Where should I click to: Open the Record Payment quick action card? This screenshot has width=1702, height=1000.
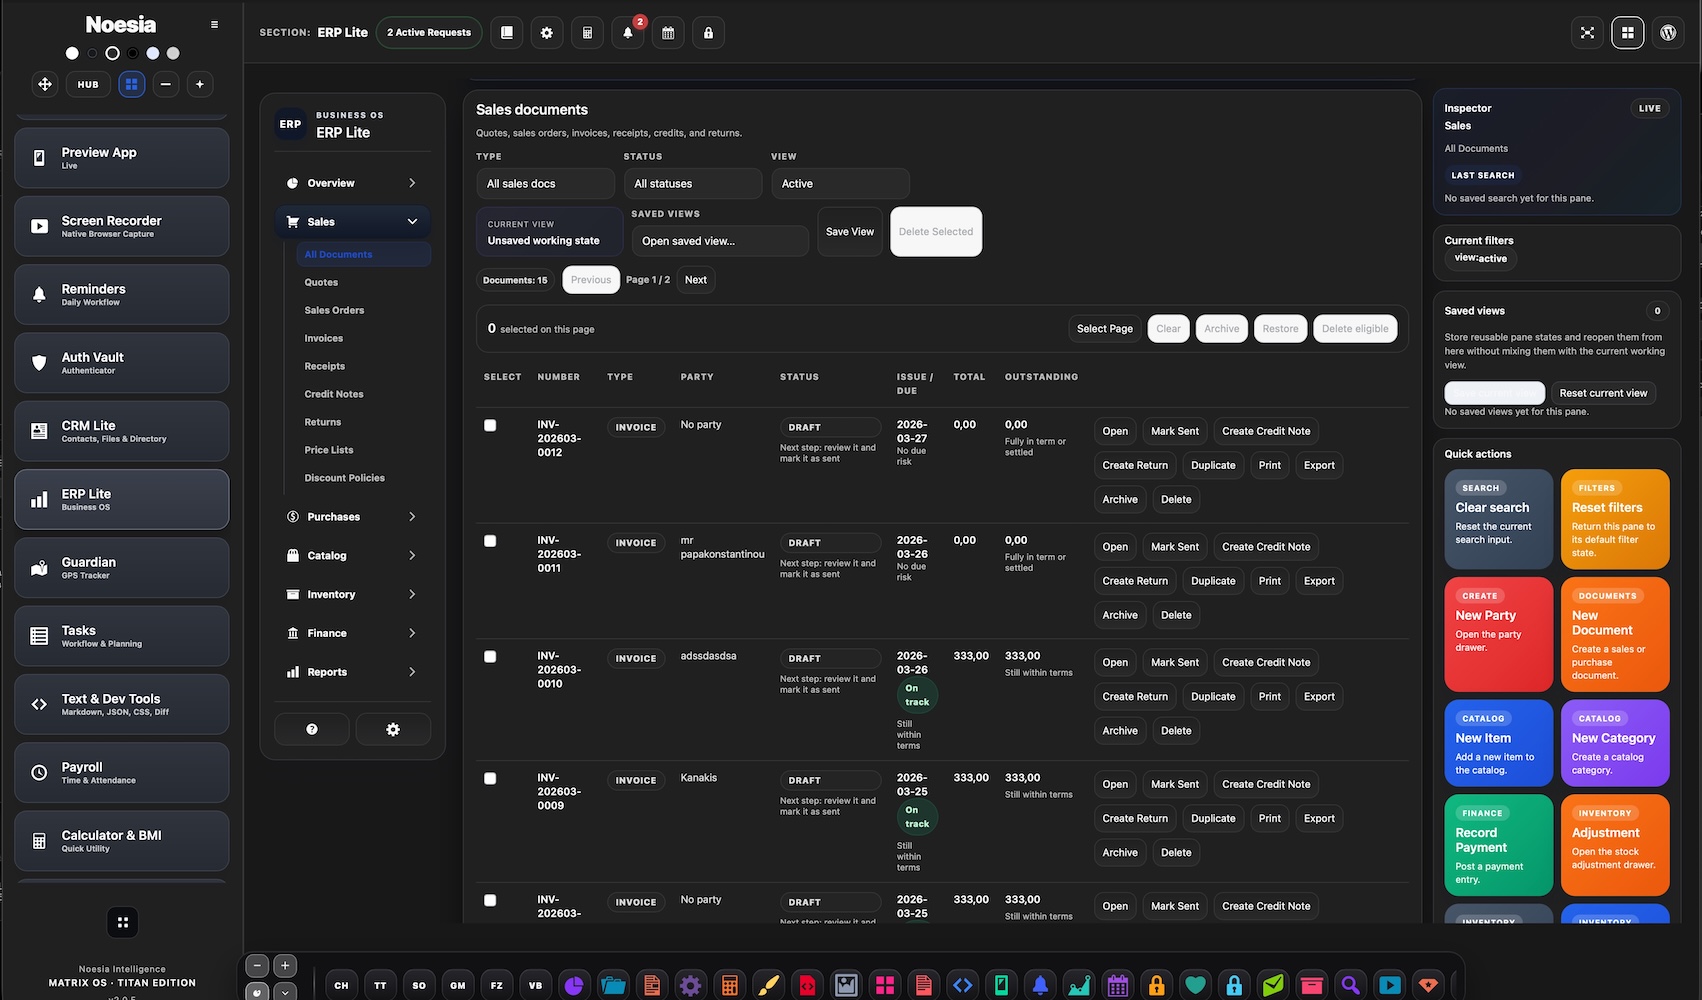click(1498, 845)
